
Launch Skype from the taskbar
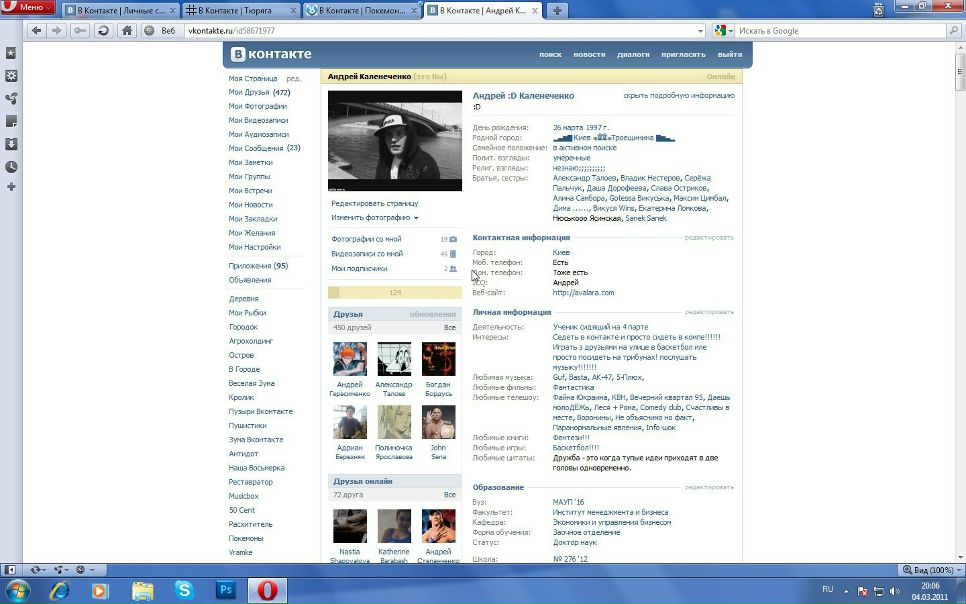click(x=184, y=590)
